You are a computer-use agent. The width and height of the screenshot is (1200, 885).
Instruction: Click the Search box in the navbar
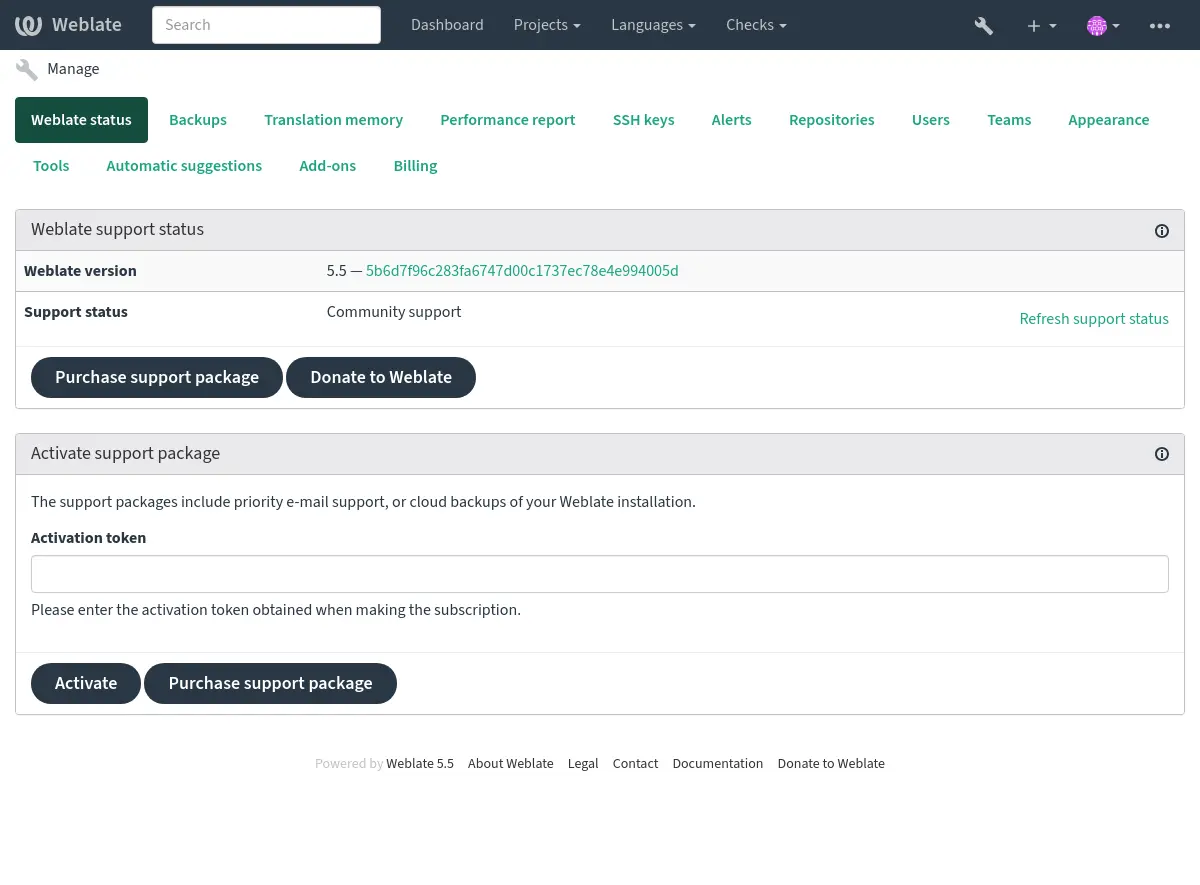(266, 25)
